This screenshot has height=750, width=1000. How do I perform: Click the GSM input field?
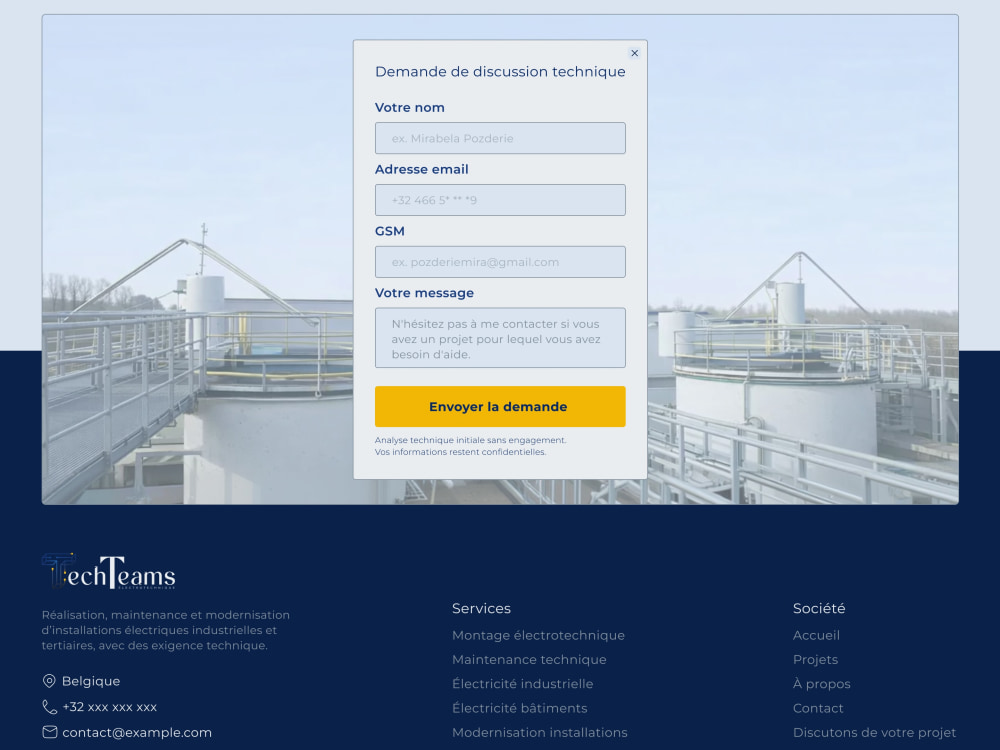(x=500, y=262)
